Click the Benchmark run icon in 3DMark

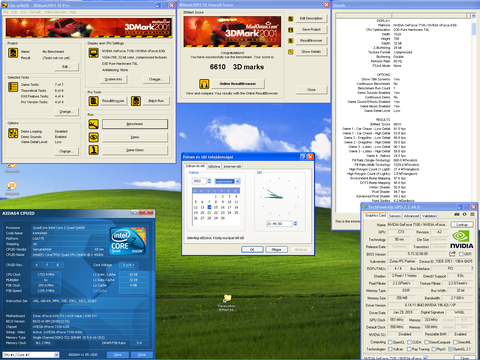[x=94, y=124]
